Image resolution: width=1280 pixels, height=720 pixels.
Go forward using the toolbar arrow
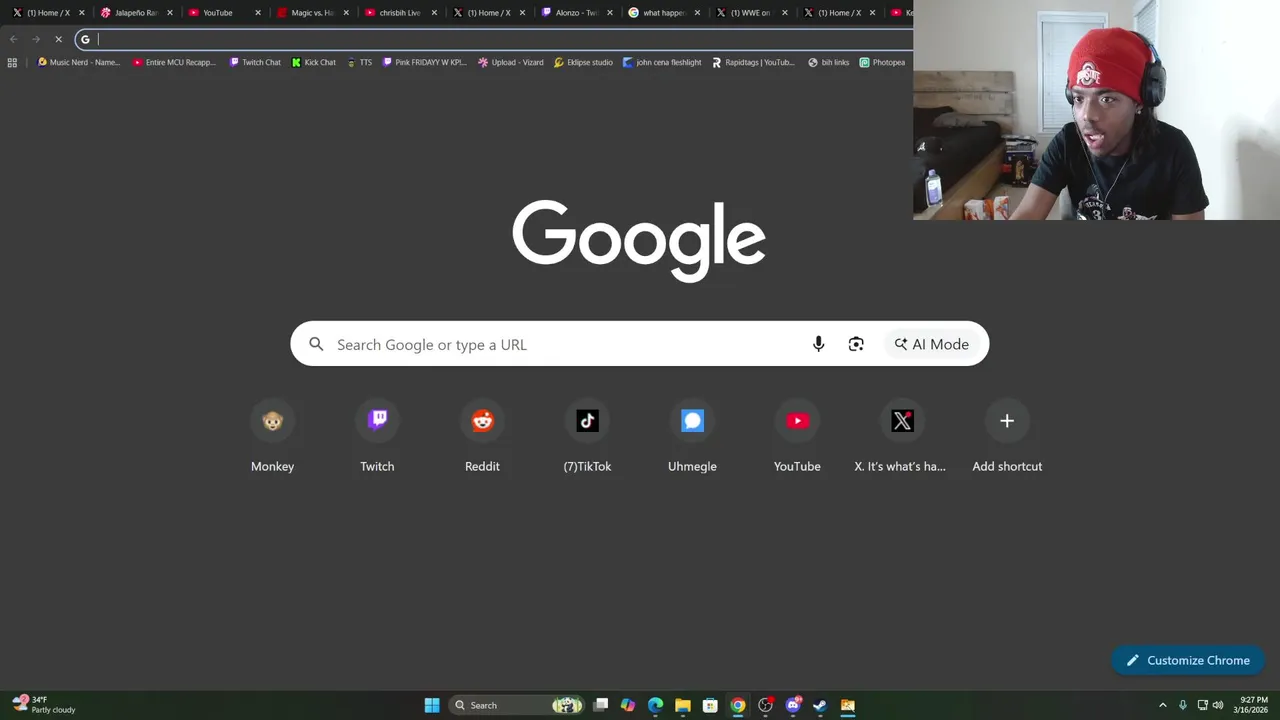coord(36,39)
